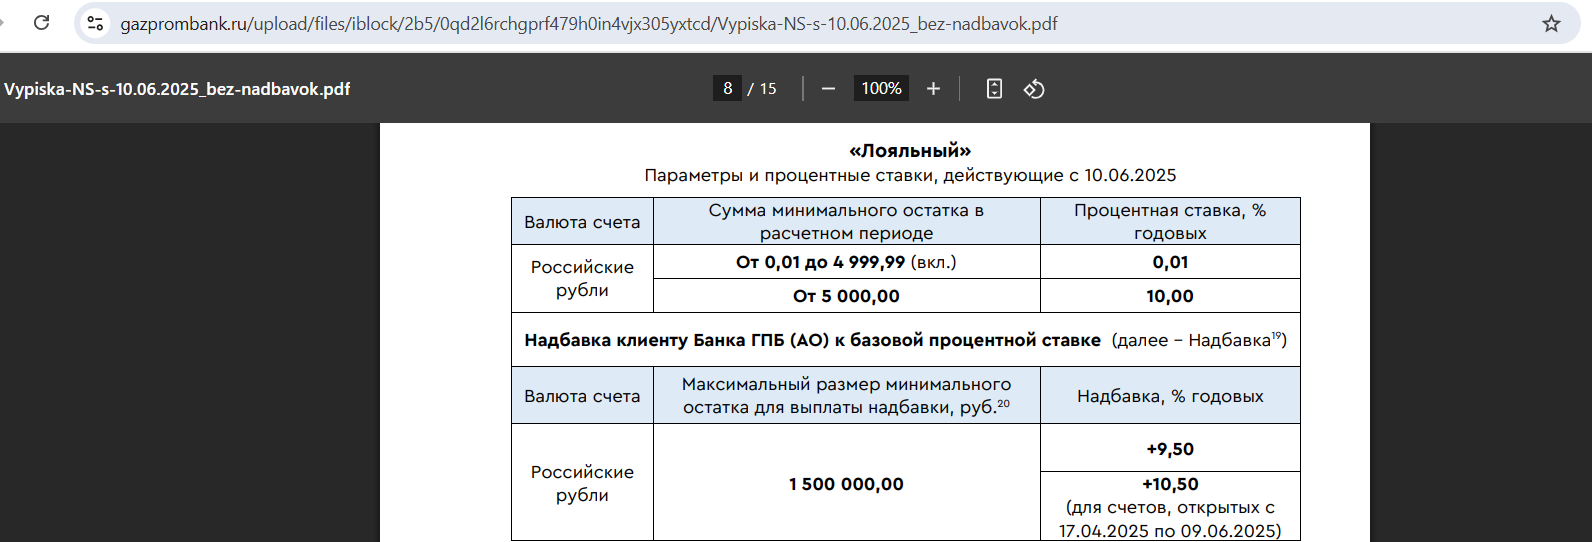The width and height of the screenshot is (1592, 542).
Task: Rotate the PDF counterclockwise
Action: coord(1034,89)
